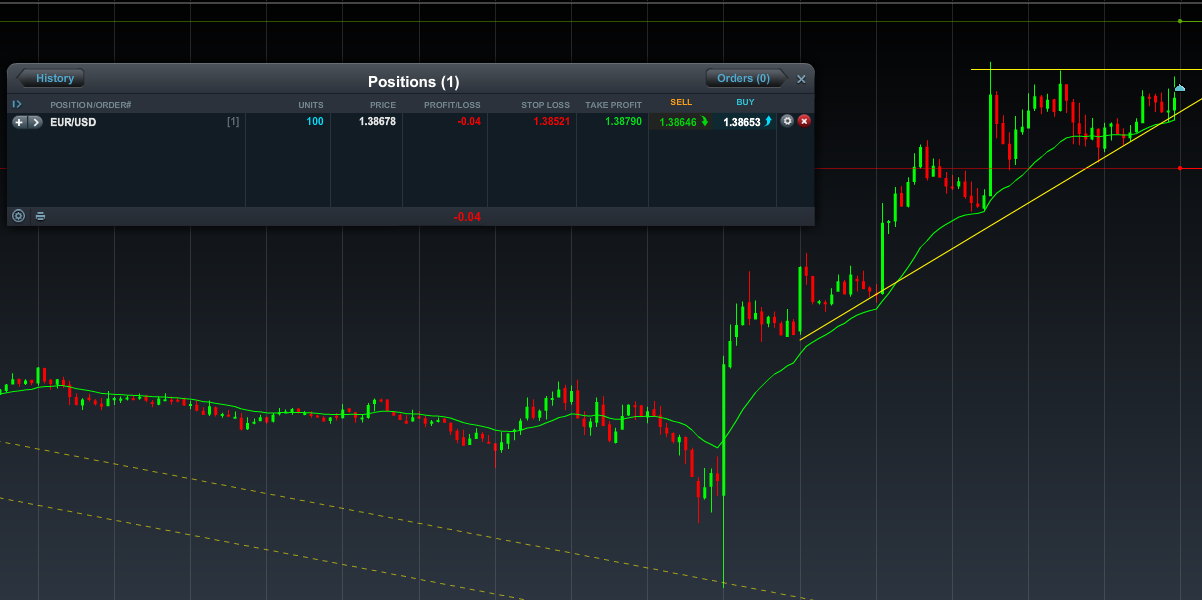Click total profit/loss in panel footer
The width and height of the screenshot is (1202, 600).
tap(467, 216)
